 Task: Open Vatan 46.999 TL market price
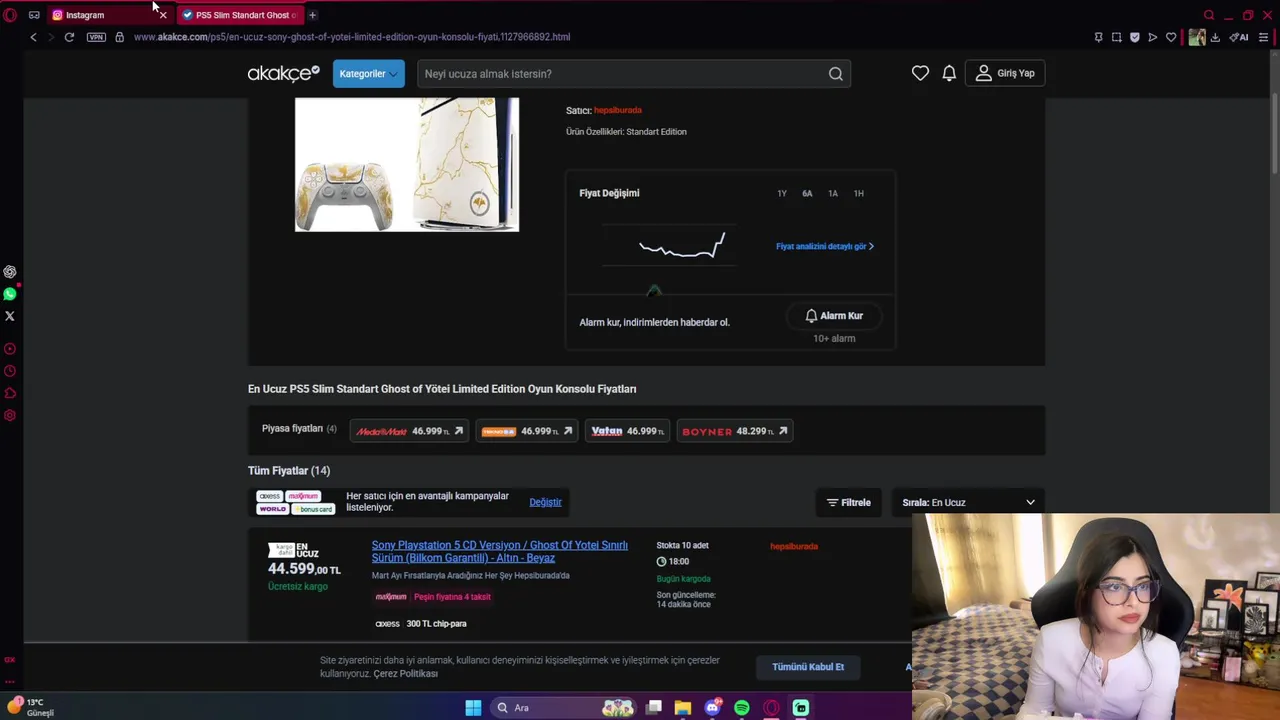[627, 431]
